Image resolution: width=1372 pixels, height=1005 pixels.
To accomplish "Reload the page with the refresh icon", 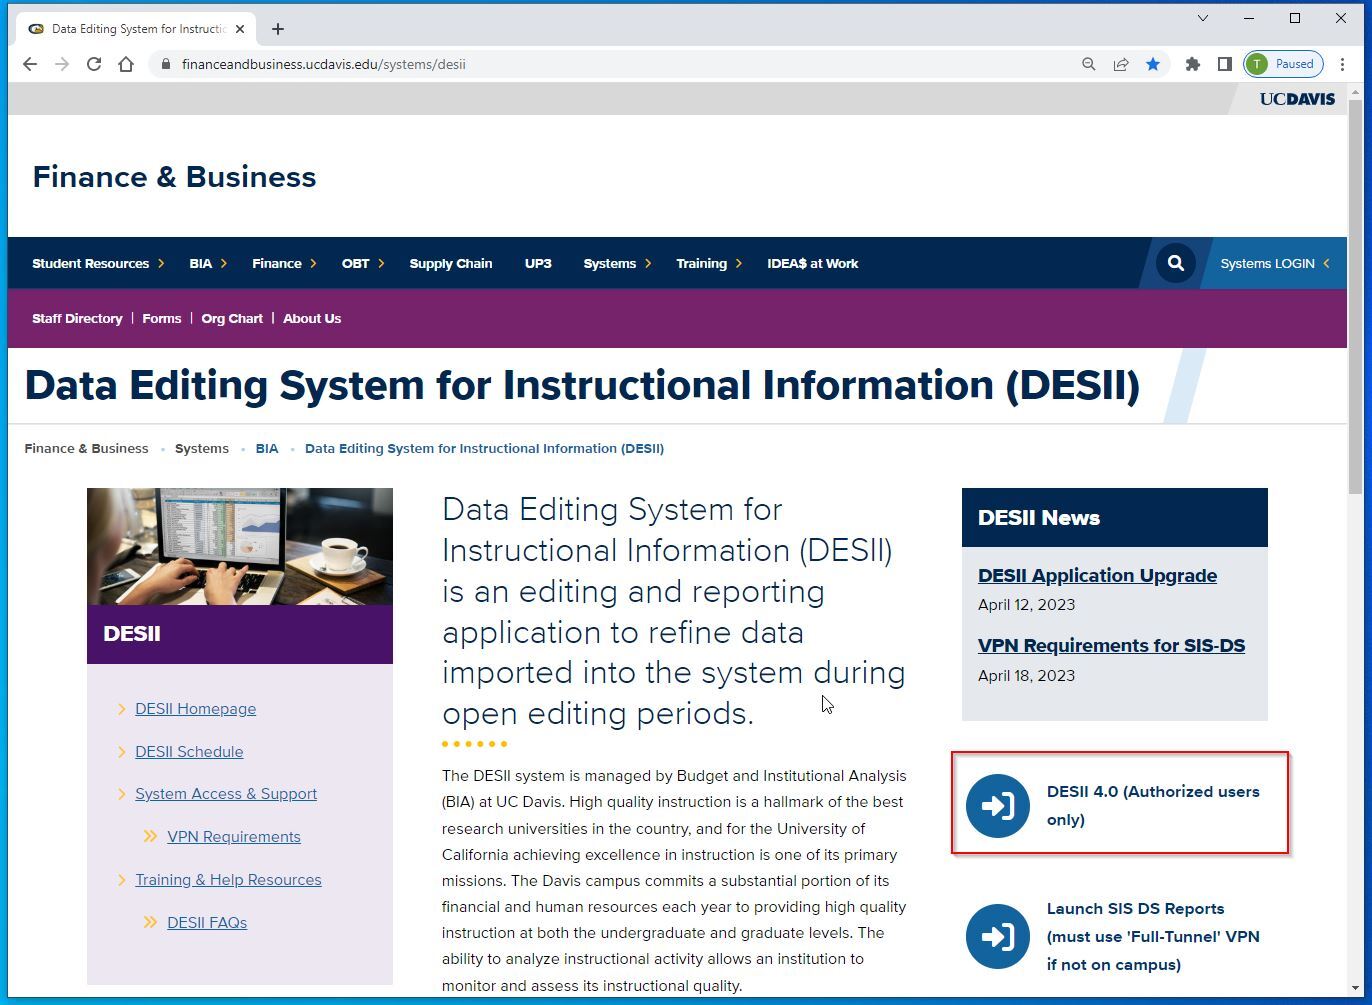I will click(x=93, y=64).
